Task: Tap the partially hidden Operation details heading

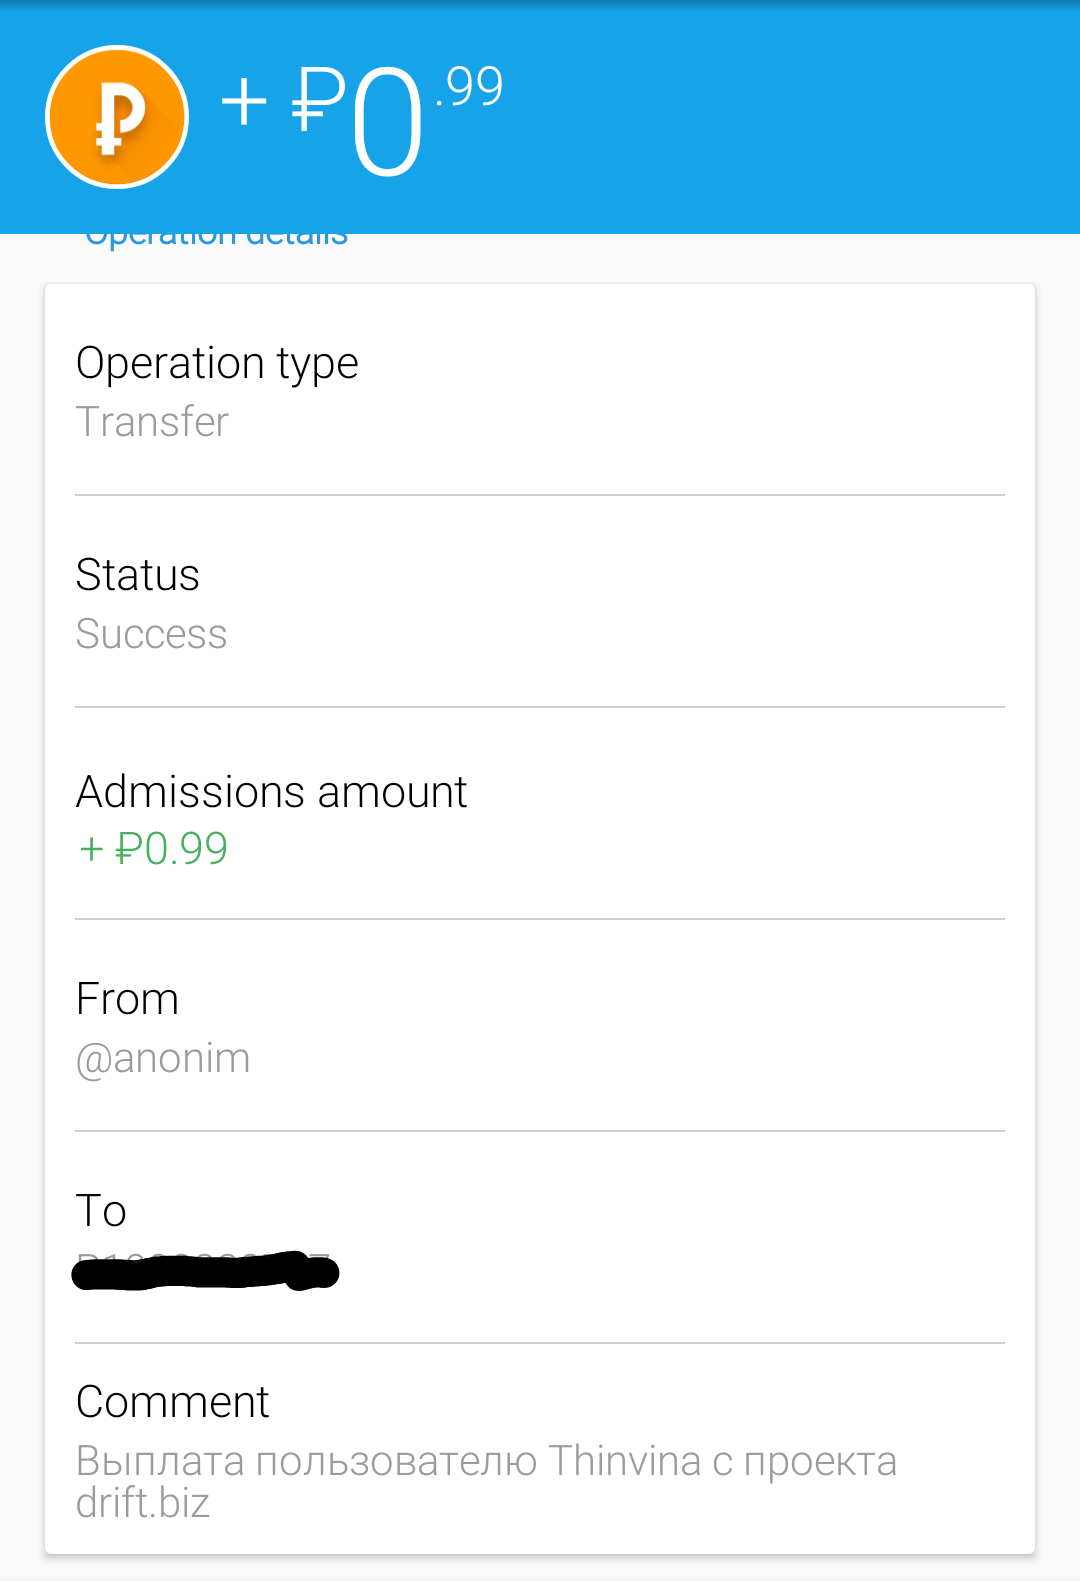Action: pos(216,238)
